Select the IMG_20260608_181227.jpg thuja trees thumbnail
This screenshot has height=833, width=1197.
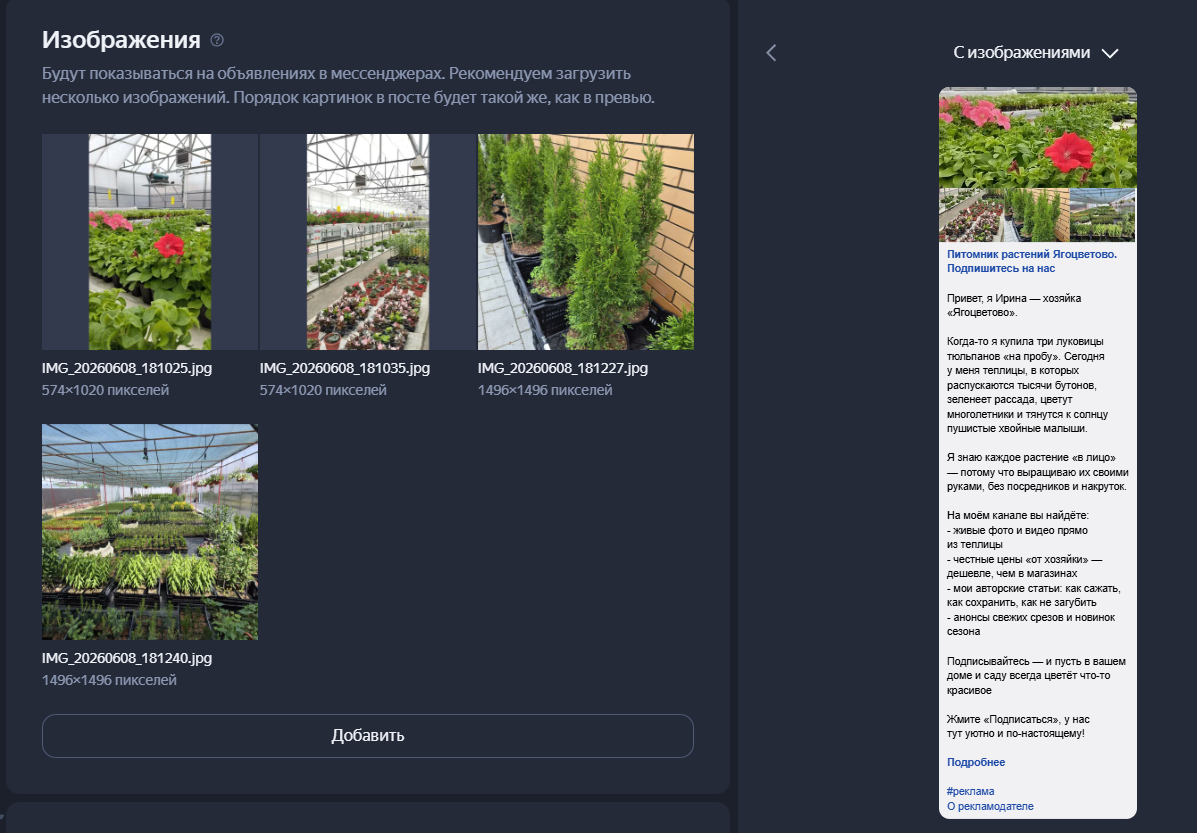[x=586, y=242]
